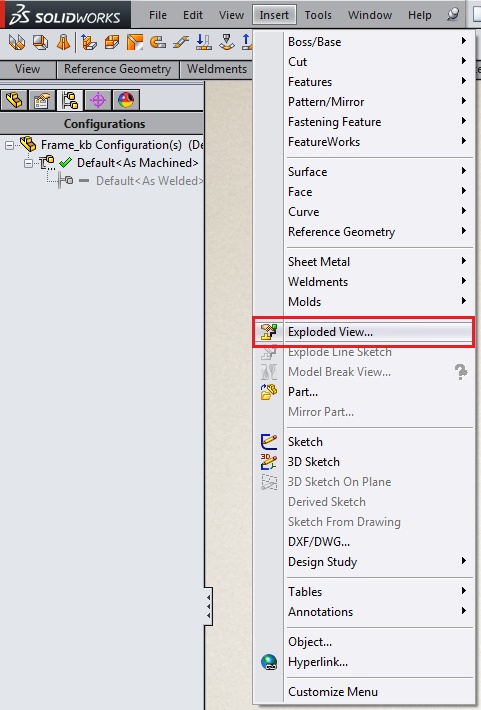
Task: Choose 3D Sketch from Insert menu
Action: [x=364, y=462]
